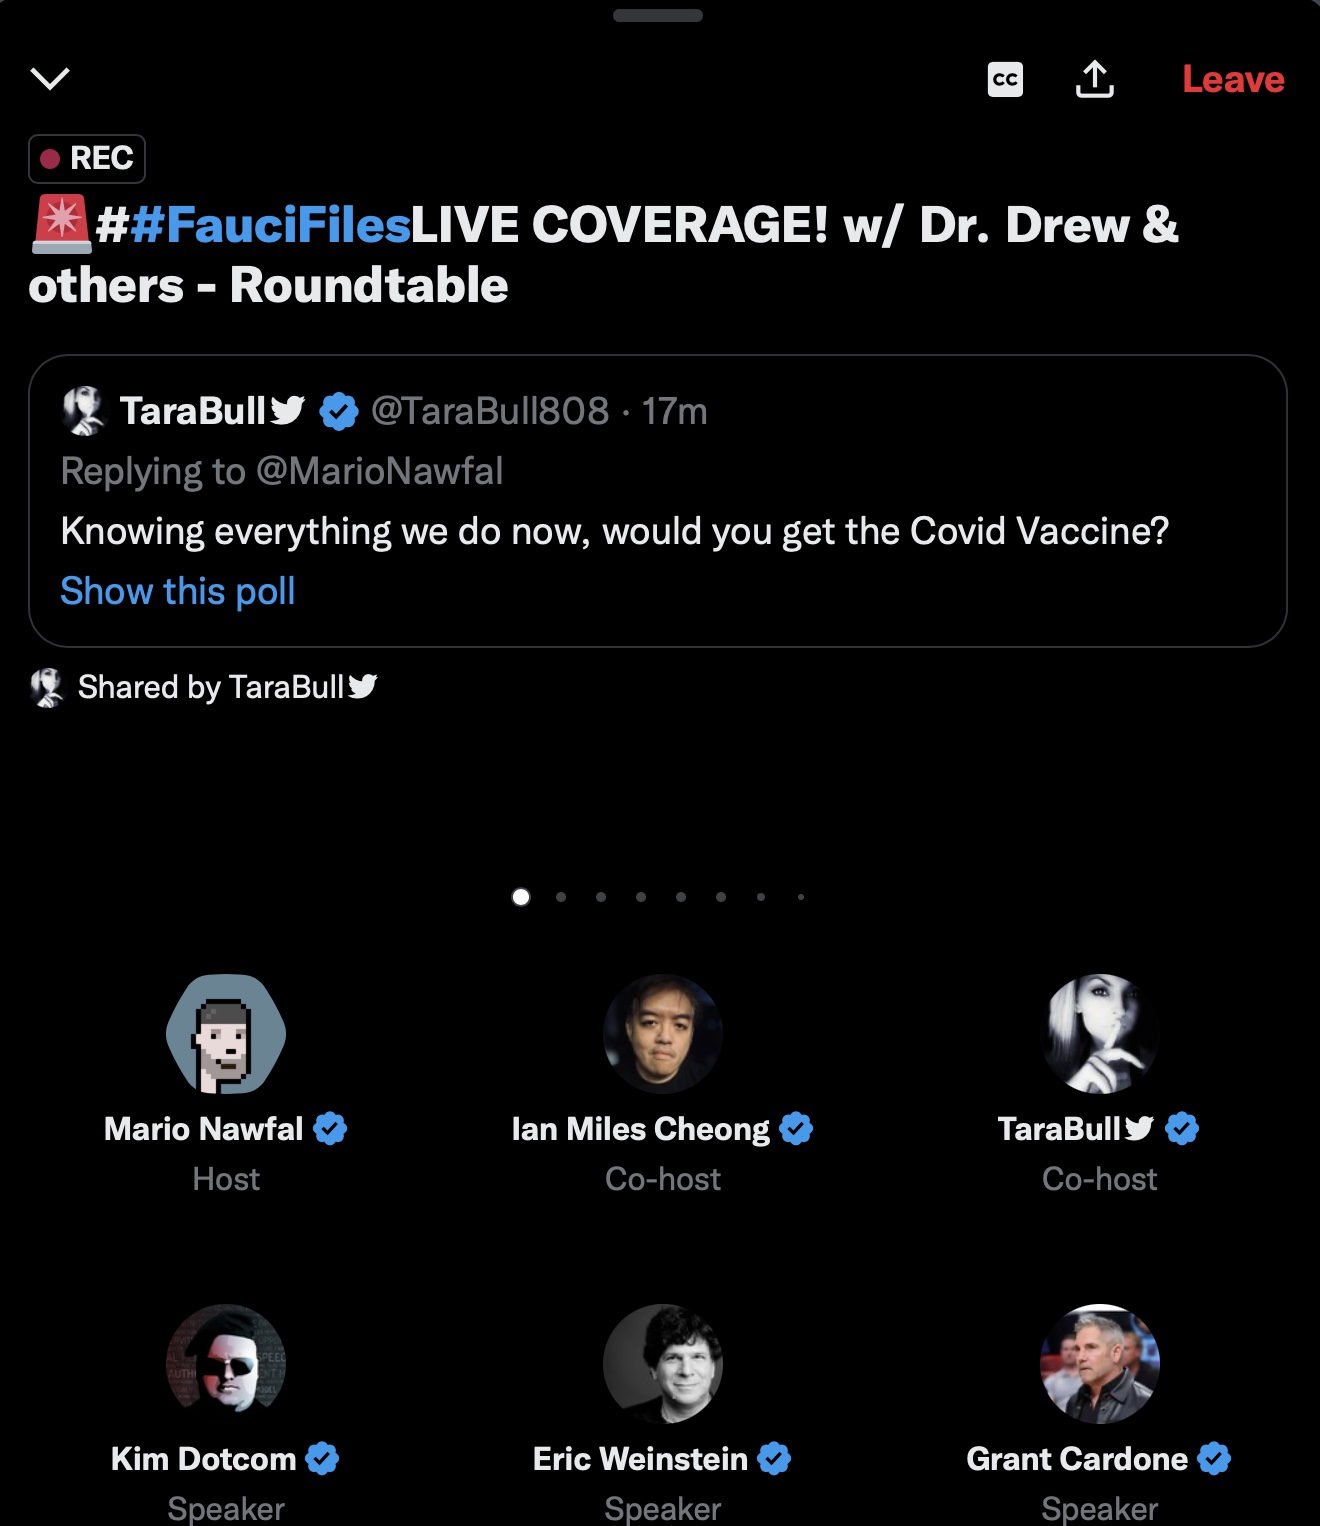Viewport: 1320px width, 1526px height.
Task: Open TaraBull's avatar in the shared tweet
Action: pyautogui.click(x=84, y=411)
